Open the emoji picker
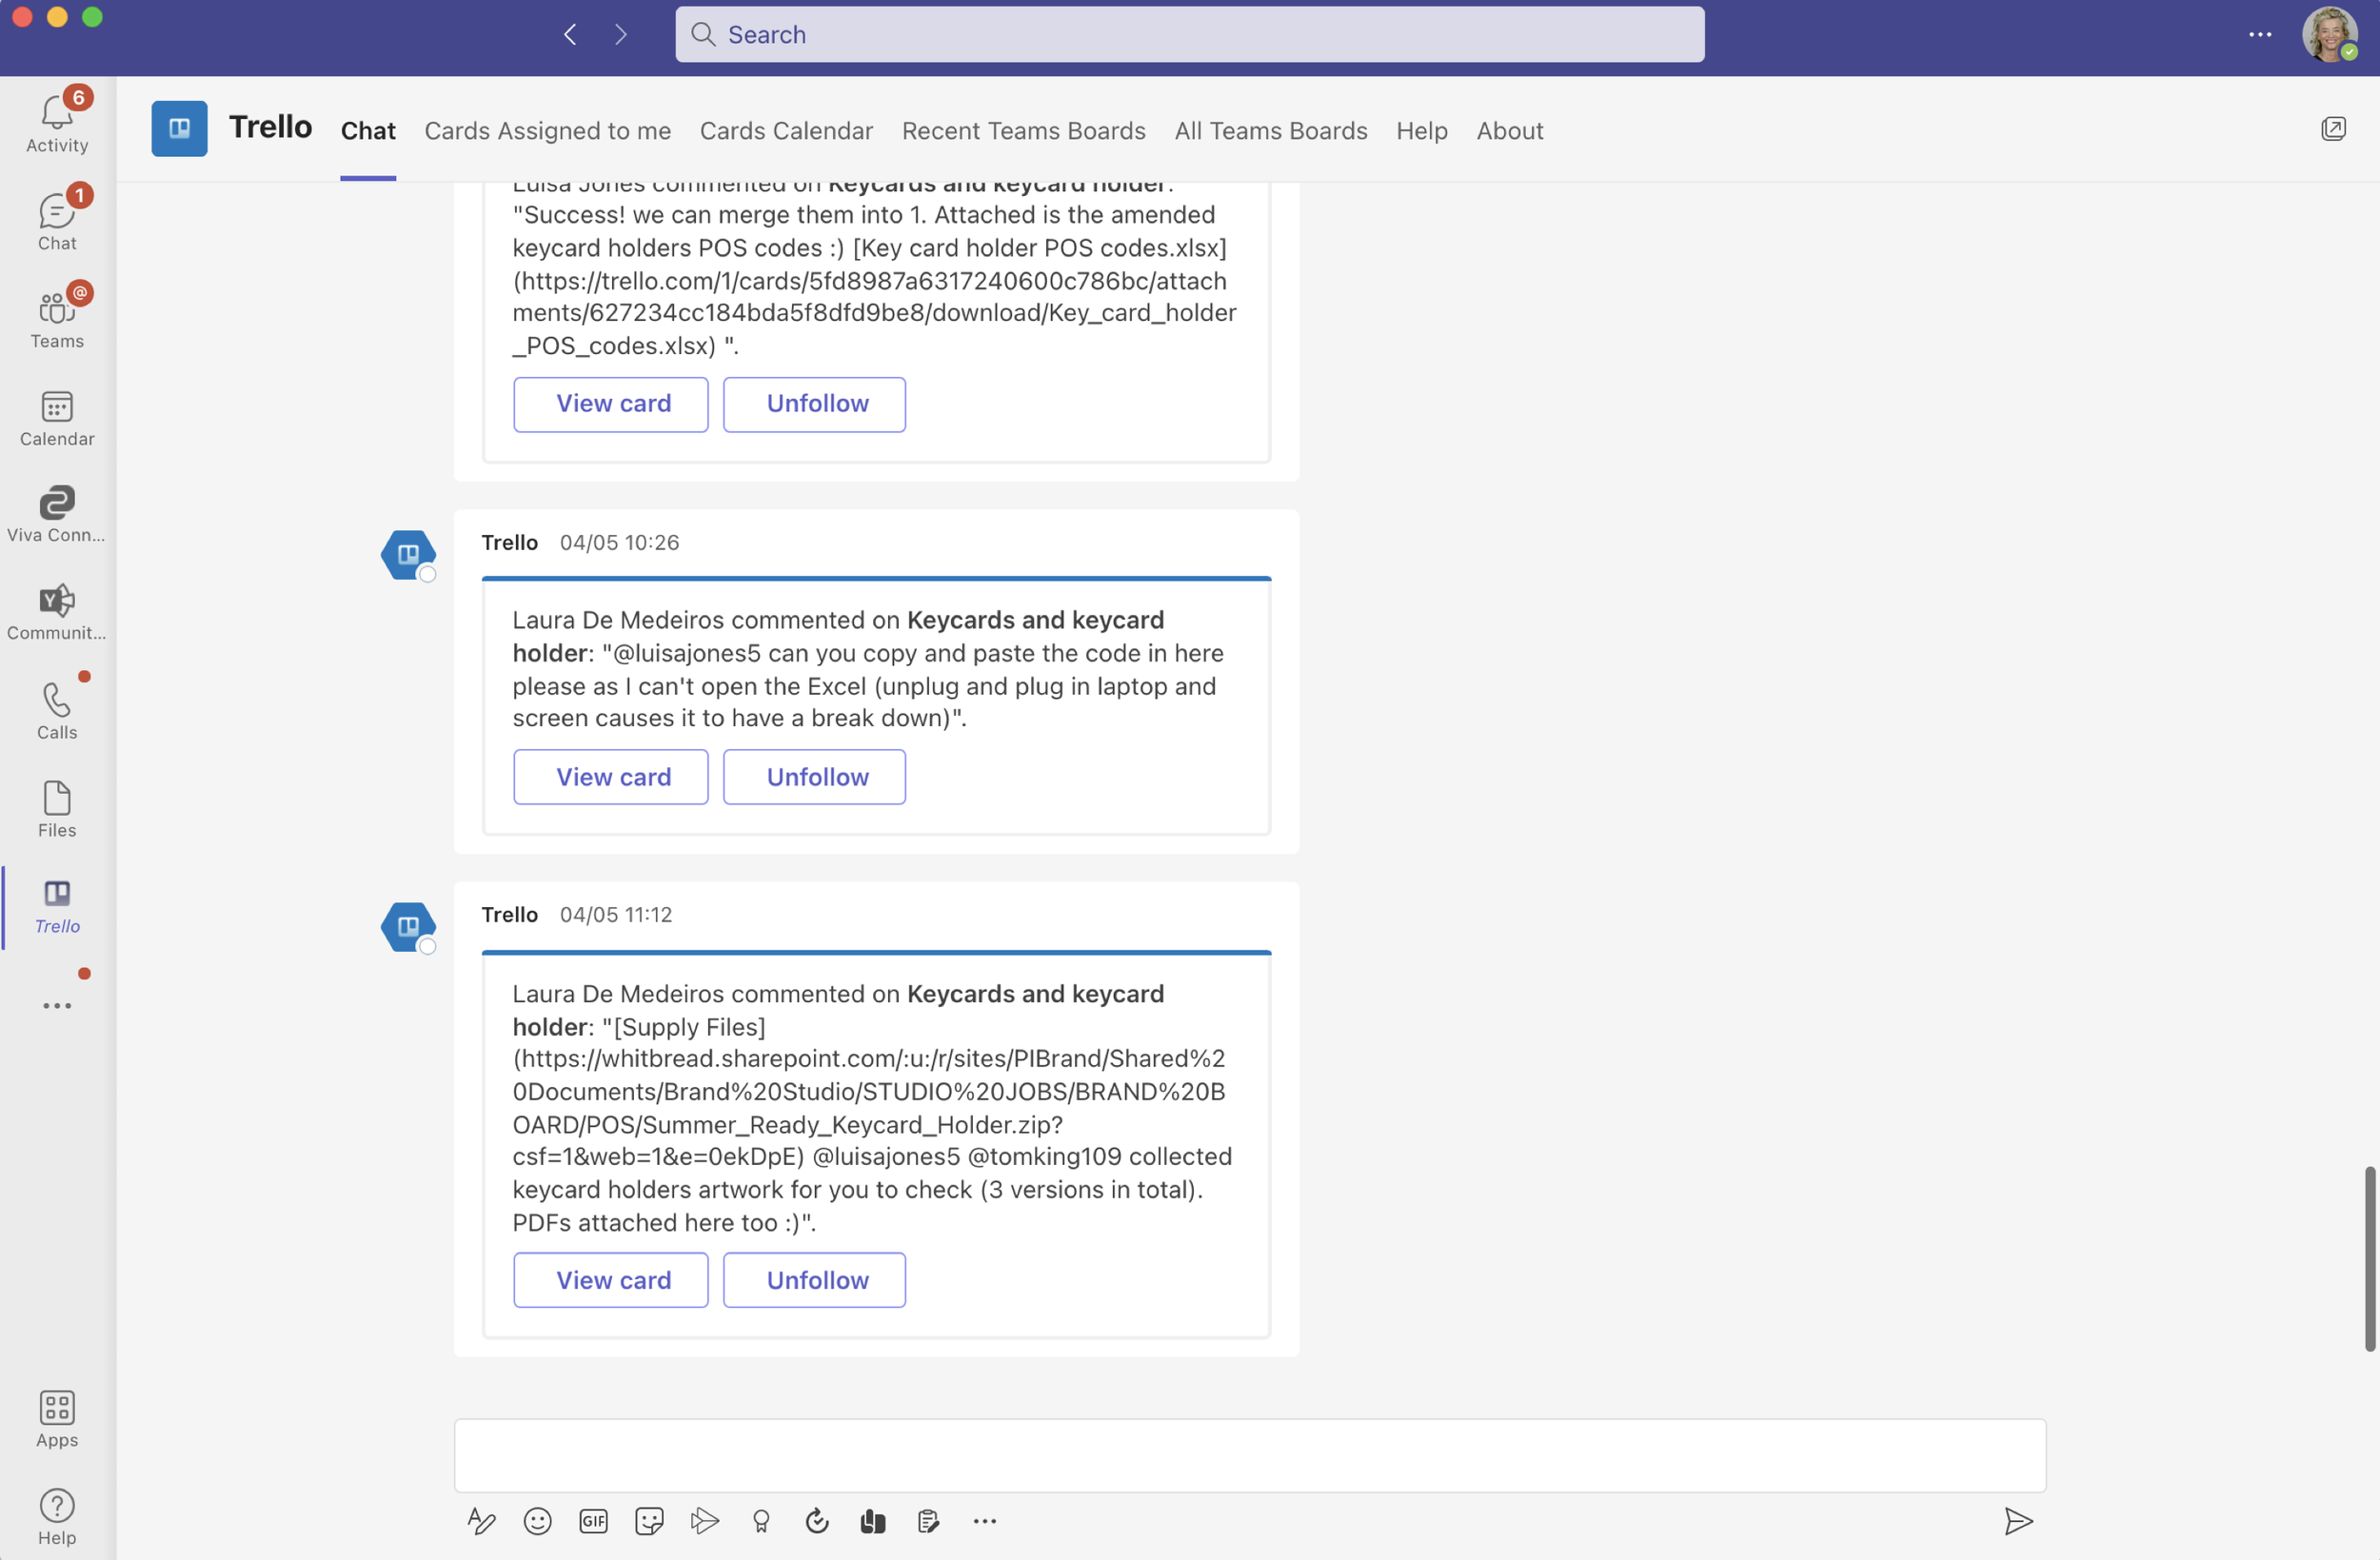Image resolution: width=2380 pixels, height=1560 pixels. [x=538, y=1521]
